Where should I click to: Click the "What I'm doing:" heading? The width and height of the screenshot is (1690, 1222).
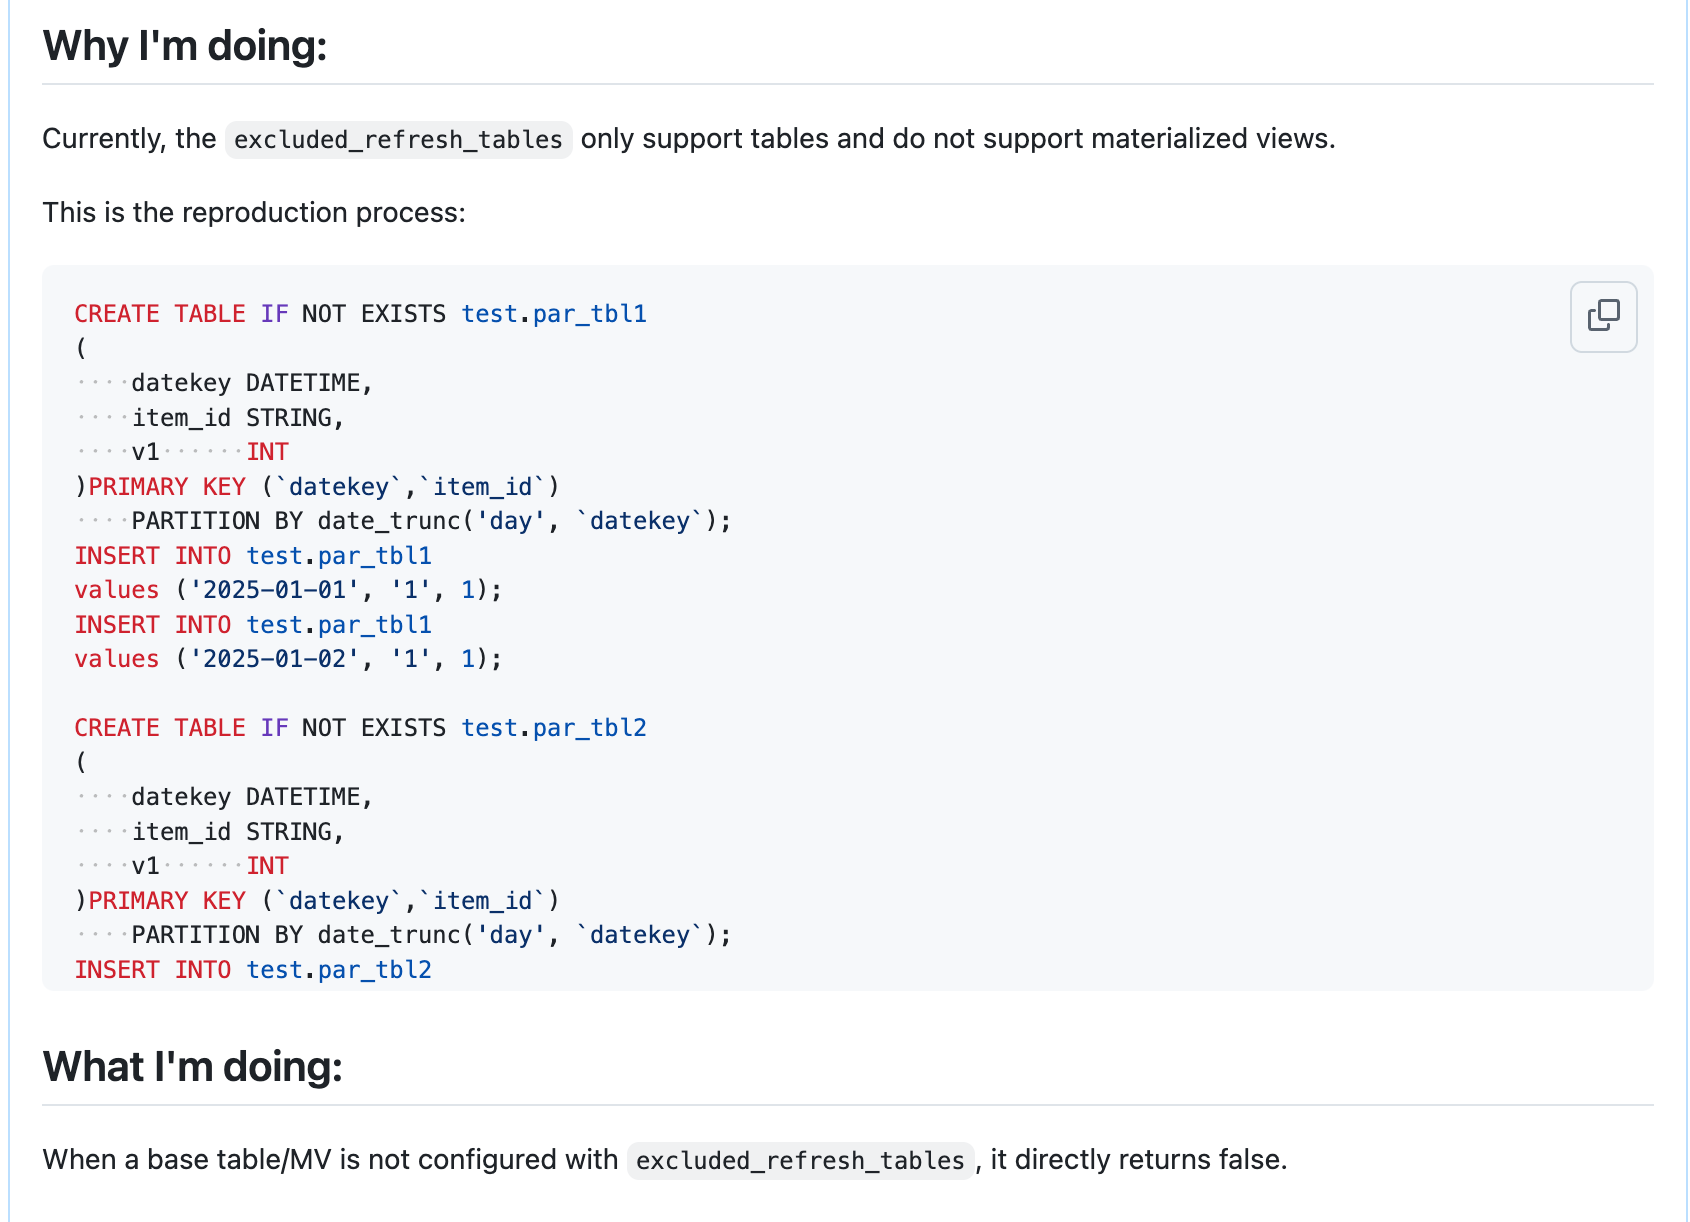pyautogui.click(x=192, y=1066)
